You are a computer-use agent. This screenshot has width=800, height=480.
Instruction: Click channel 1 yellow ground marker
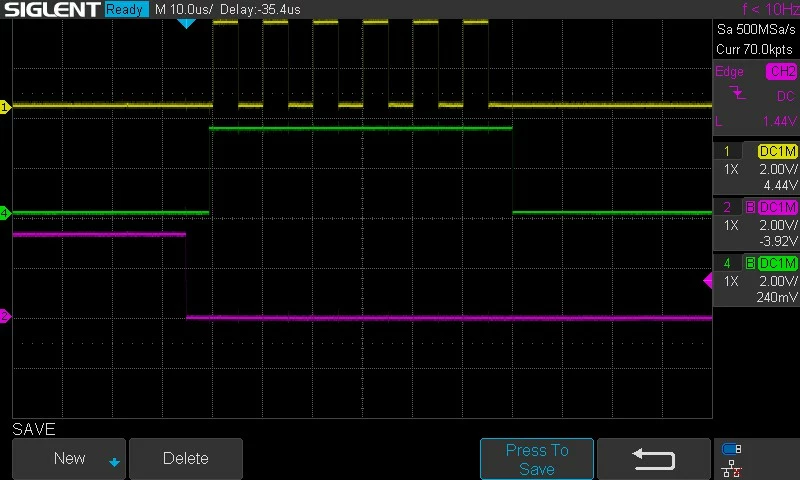tap(5, 107)
